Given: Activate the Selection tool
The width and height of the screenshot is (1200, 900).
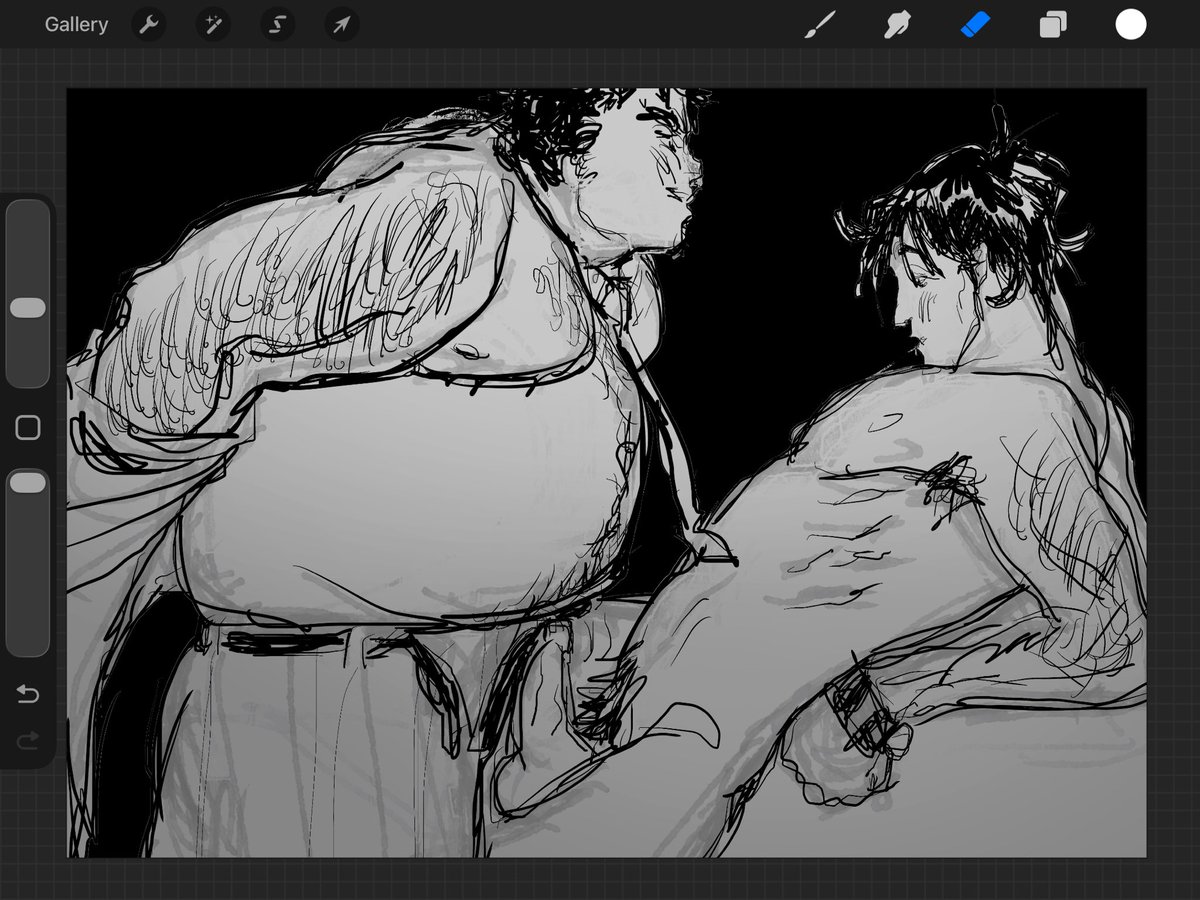Looking at the screenshot, I should 277,25.
